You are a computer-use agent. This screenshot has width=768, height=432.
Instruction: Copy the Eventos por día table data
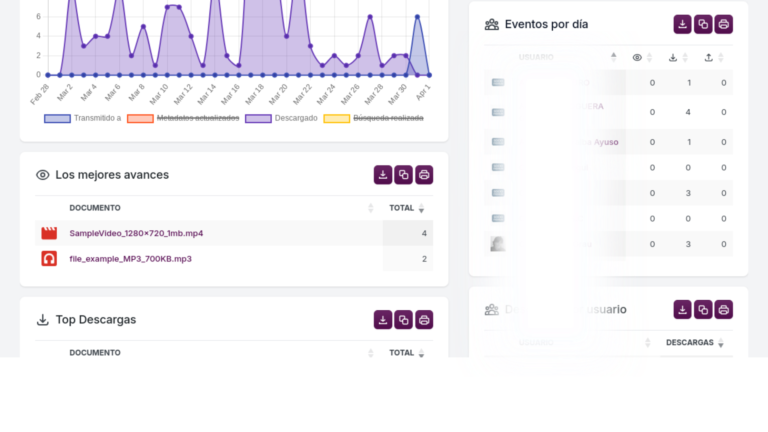(703, 24)
